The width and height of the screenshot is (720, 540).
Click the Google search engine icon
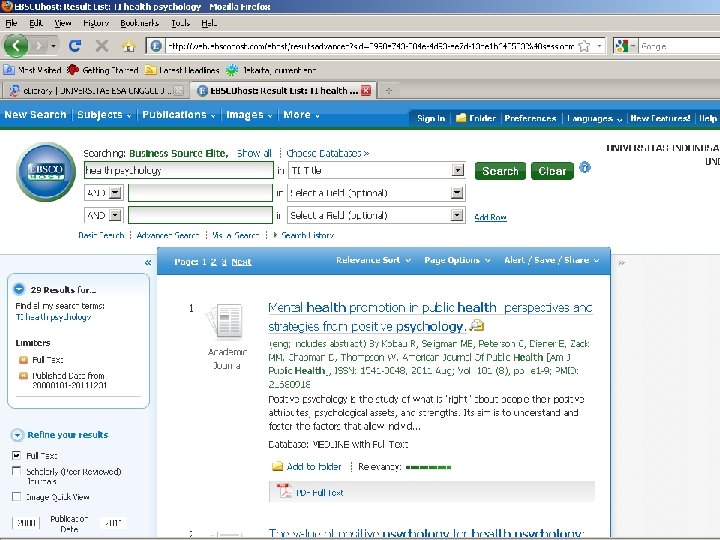click(622, 46)
